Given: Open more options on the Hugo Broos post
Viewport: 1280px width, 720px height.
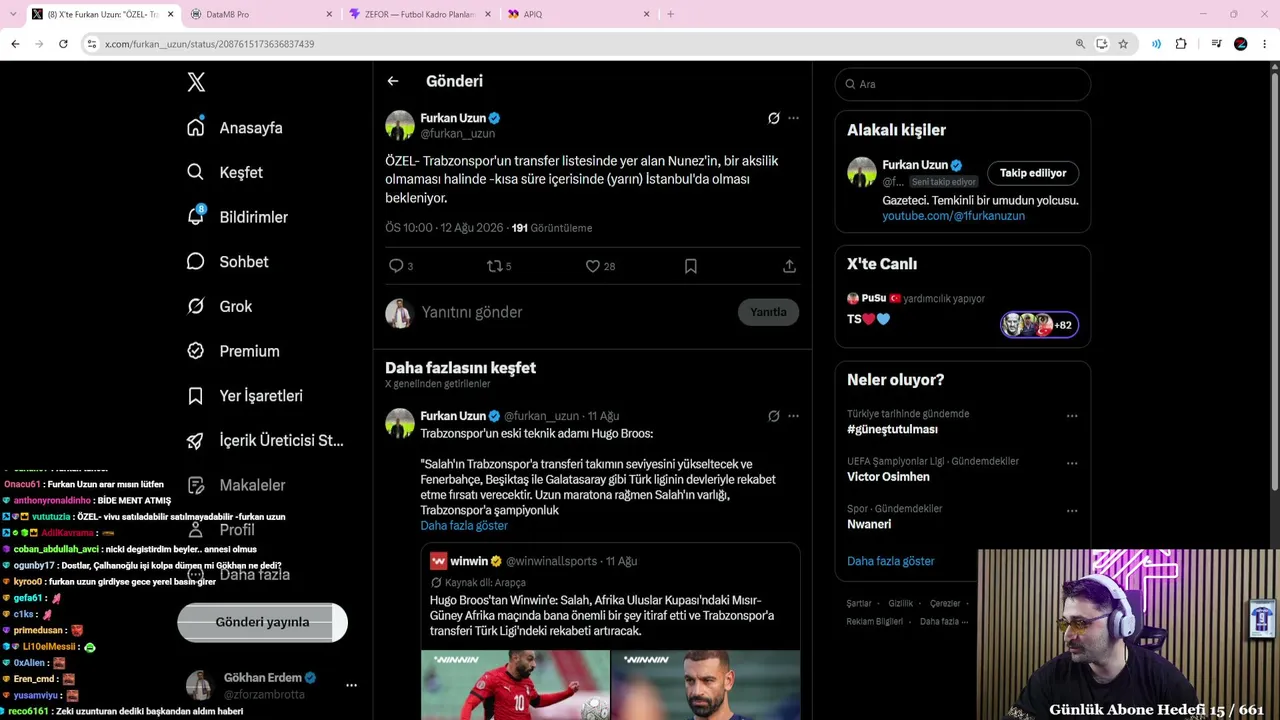Looking at the screenshot, I should pyautogui.click(x=793, y=416).
